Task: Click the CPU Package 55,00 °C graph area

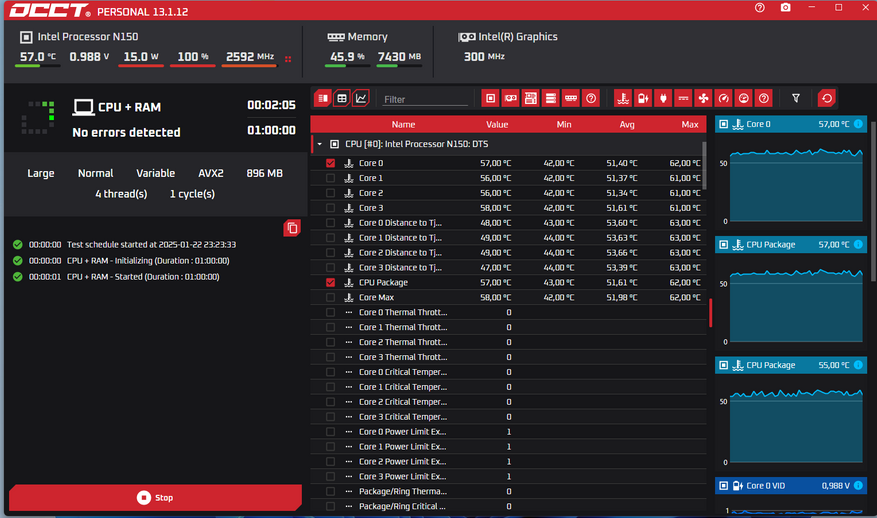Action: pyautogui.click(x=795, y=425)
